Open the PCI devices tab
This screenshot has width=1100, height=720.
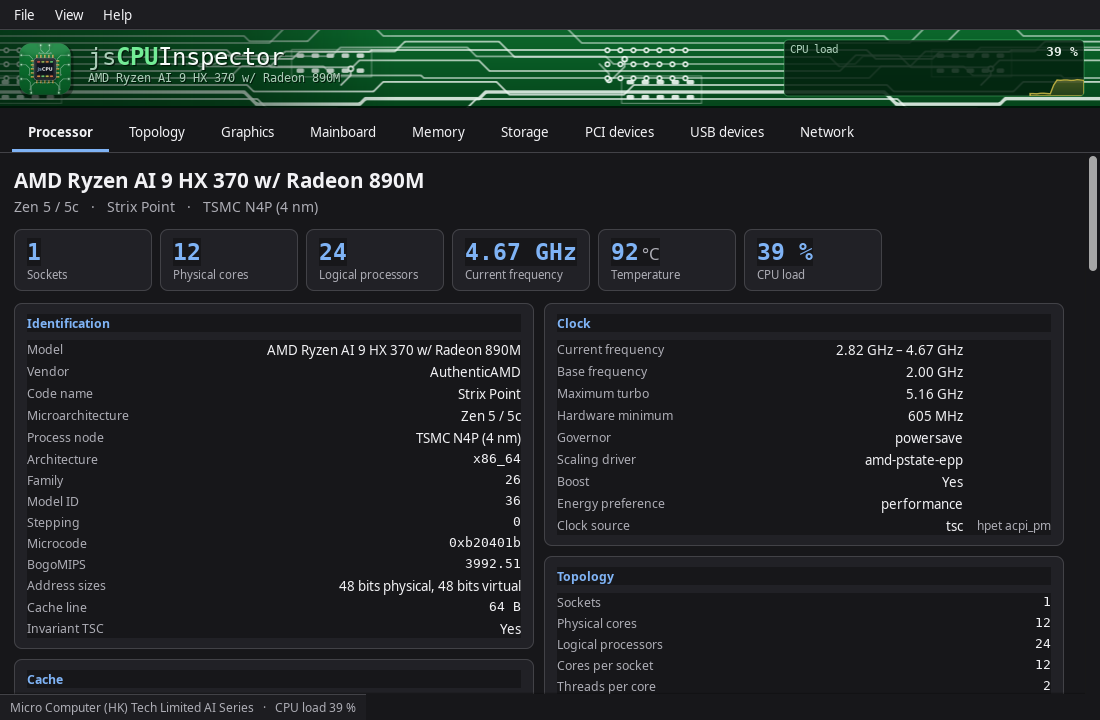(x=619, y=132)
